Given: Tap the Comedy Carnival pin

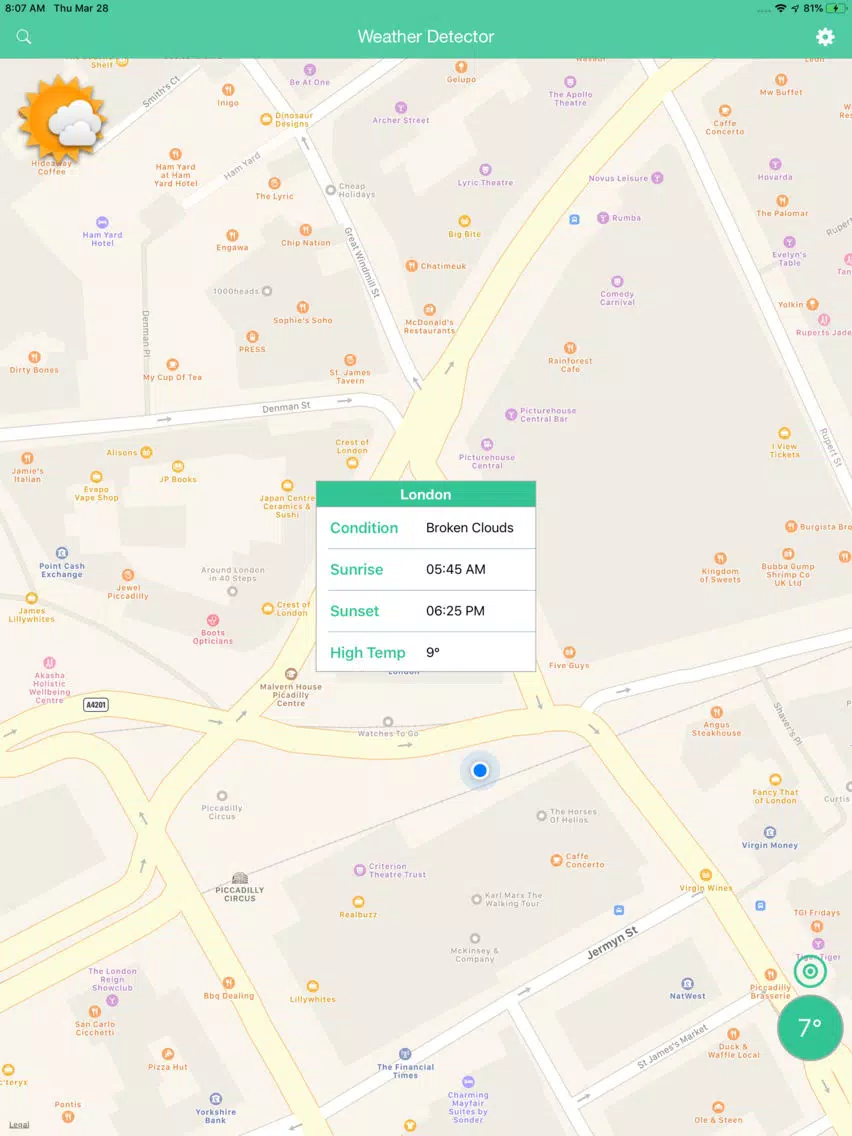Looking at the screenshot, I should tap(617, 281).
